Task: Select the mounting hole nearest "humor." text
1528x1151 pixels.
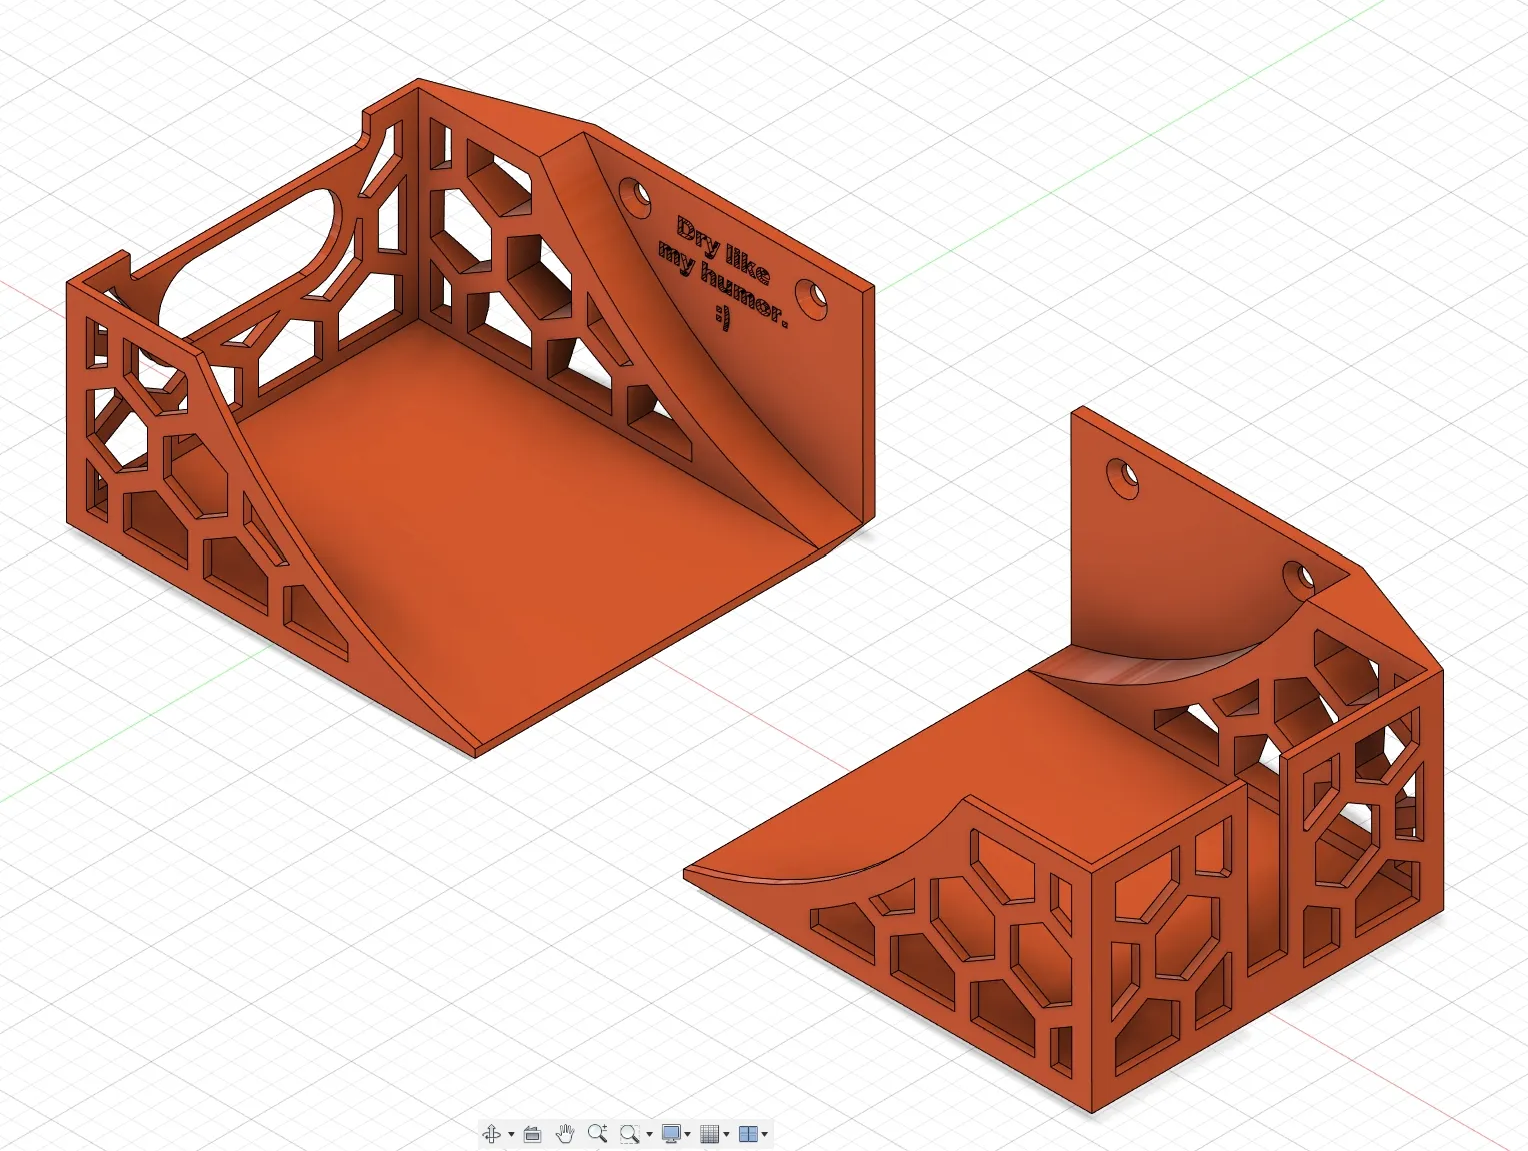Action: (811, 294)
